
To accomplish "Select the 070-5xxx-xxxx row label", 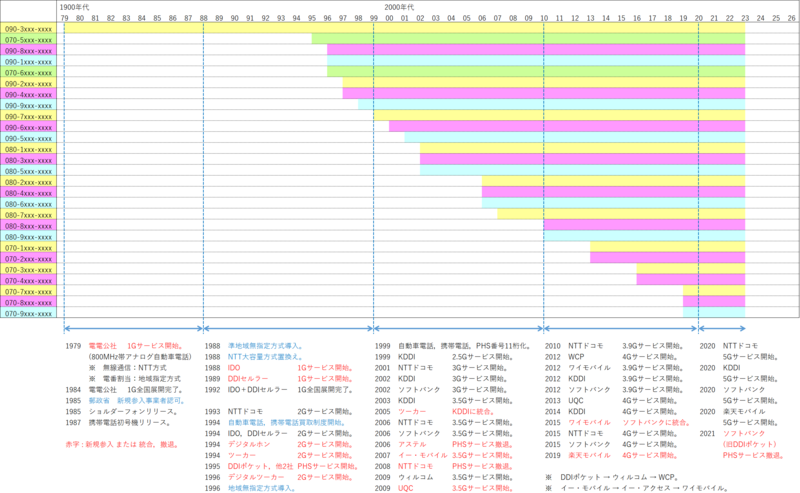I will (29, 39).
